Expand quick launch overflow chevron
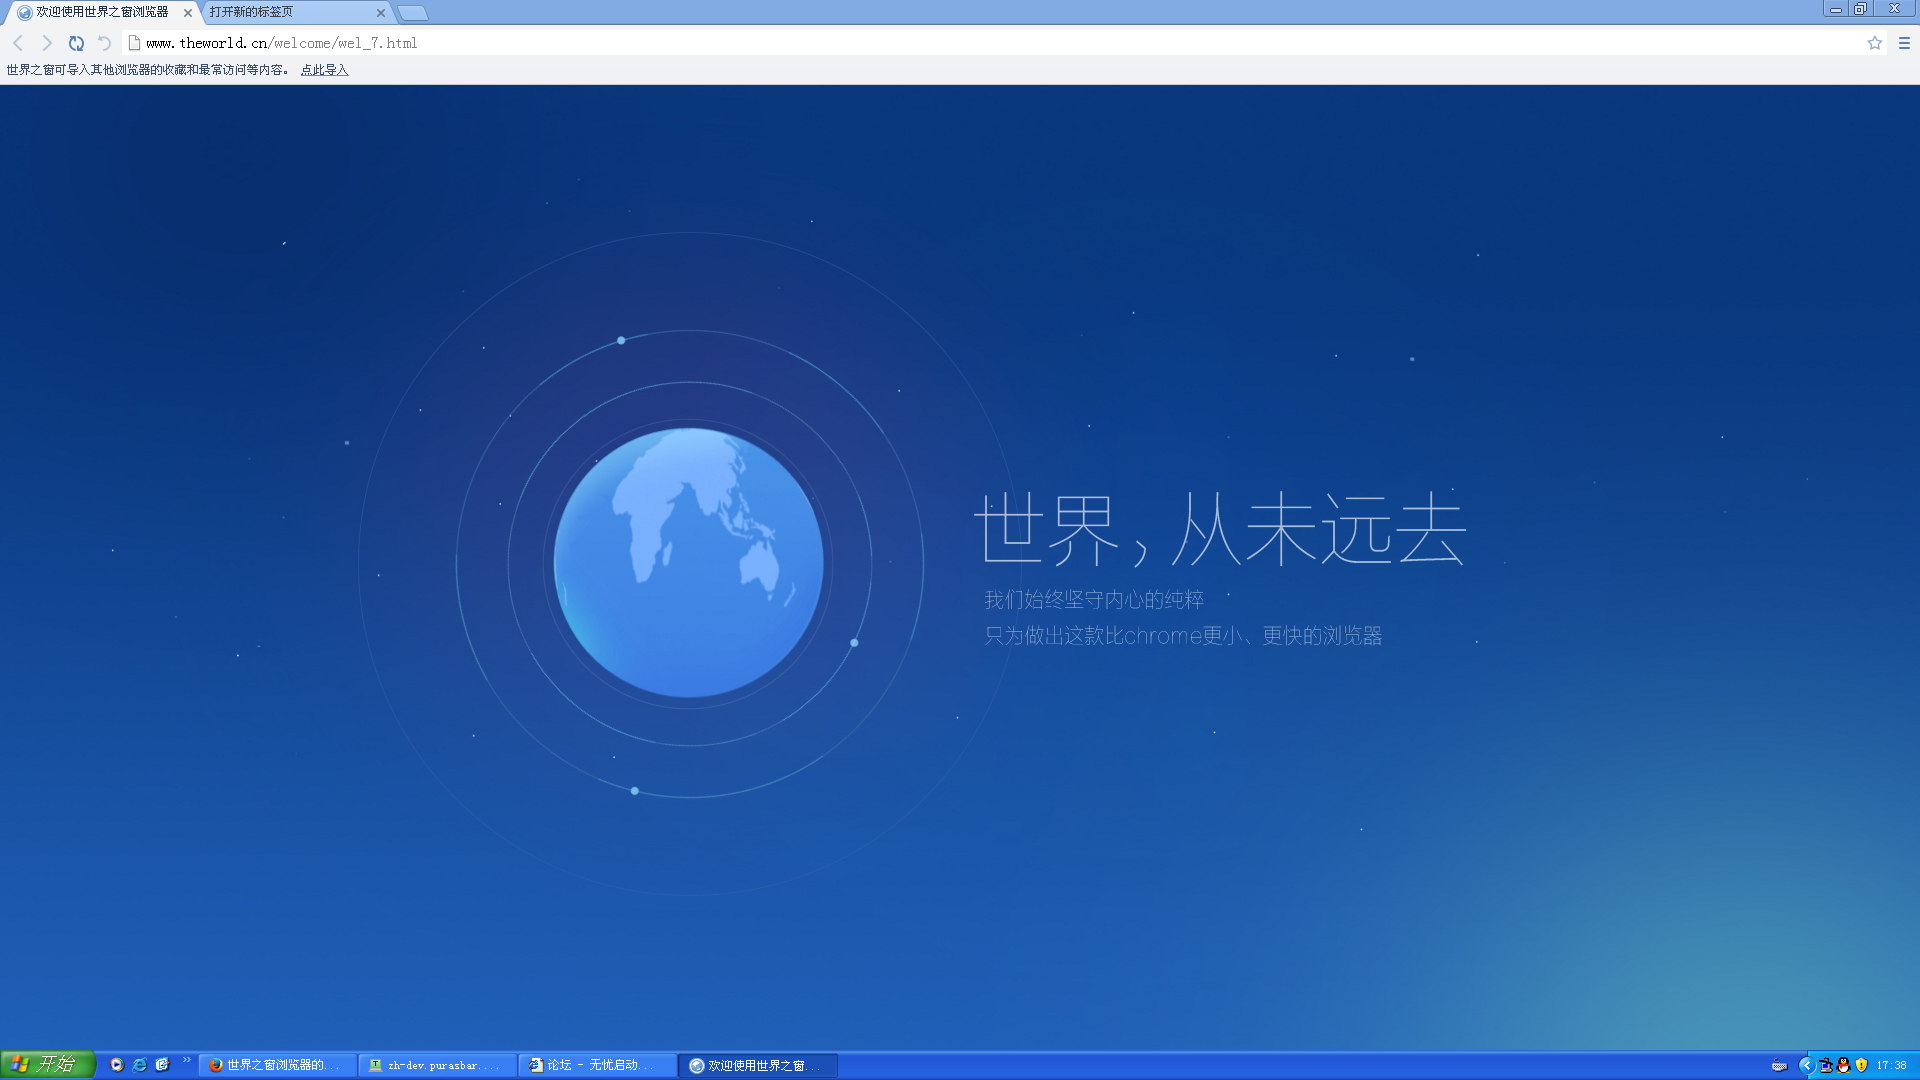This screenshot has height=1080, width=1920. pos(186,1059)
